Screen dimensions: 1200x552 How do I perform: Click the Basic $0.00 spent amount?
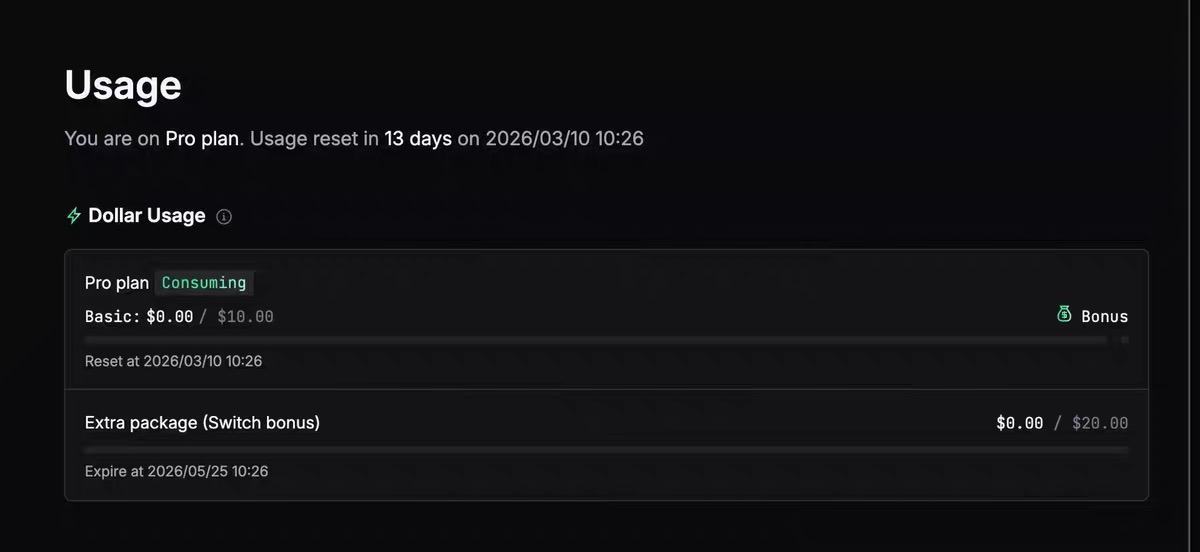(169, 316)
